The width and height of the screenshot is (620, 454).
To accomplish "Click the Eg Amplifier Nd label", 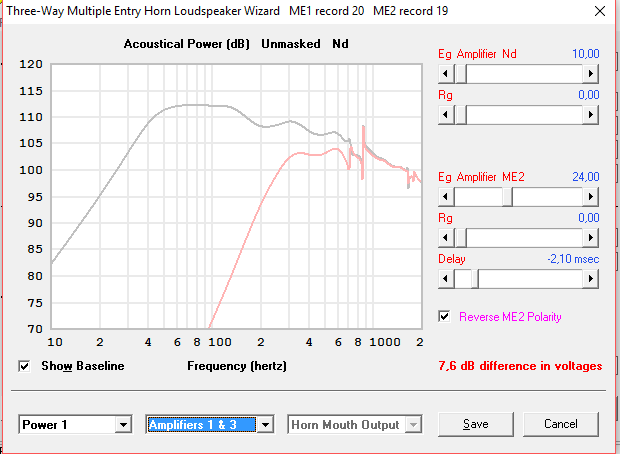I will click(477, 54).
